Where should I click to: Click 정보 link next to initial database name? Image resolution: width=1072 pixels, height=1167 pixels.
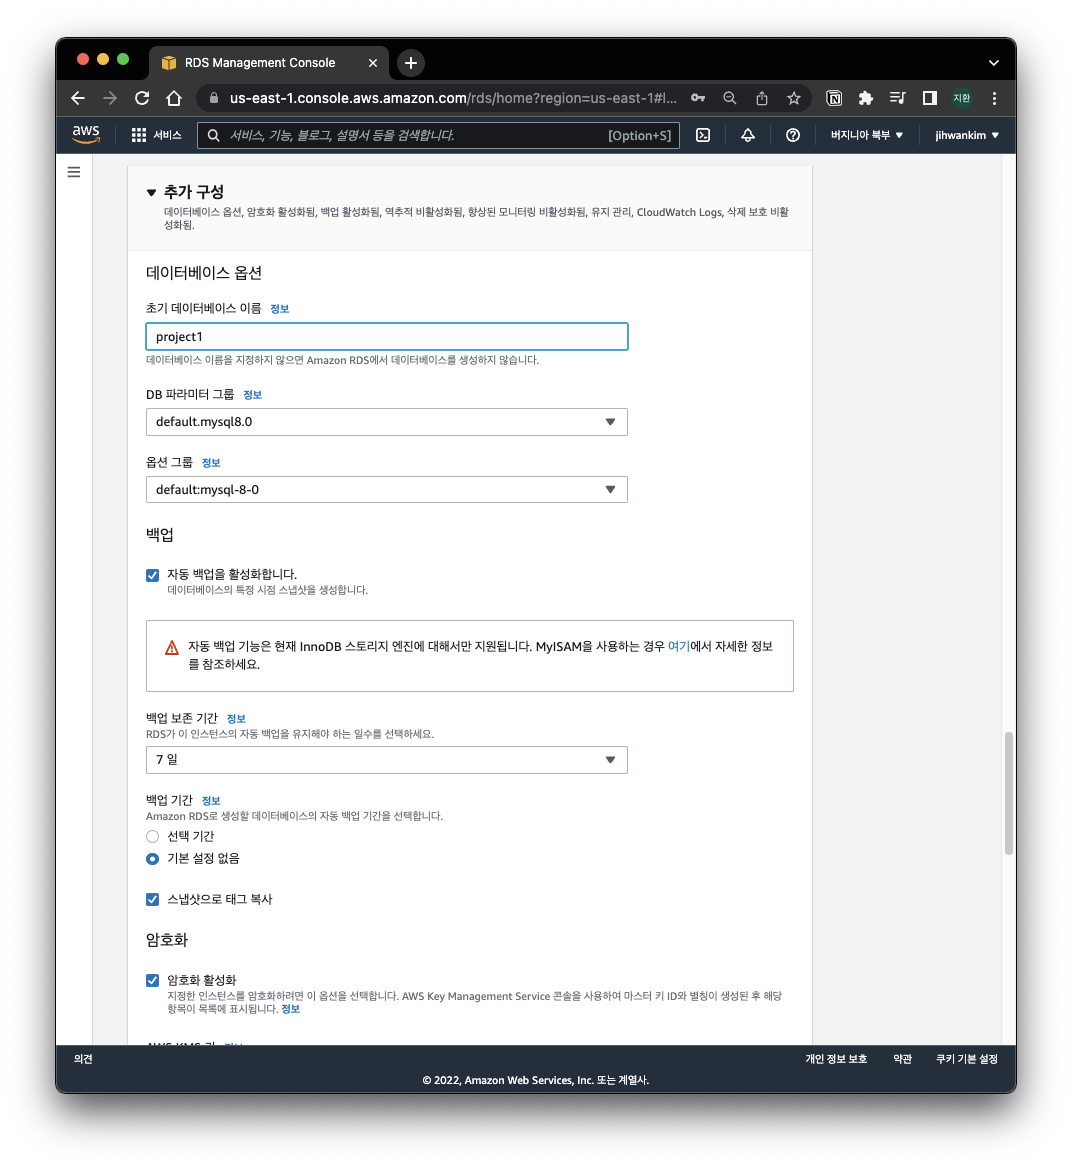point(279,309)
